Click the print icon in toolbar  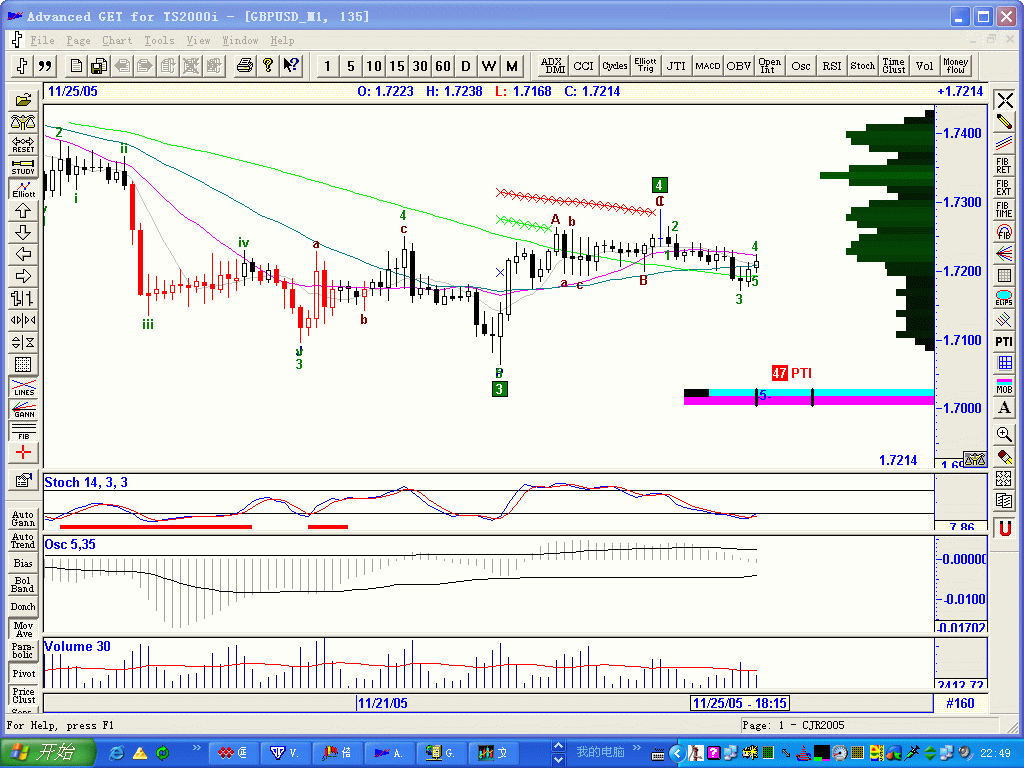tap(245, 65)
